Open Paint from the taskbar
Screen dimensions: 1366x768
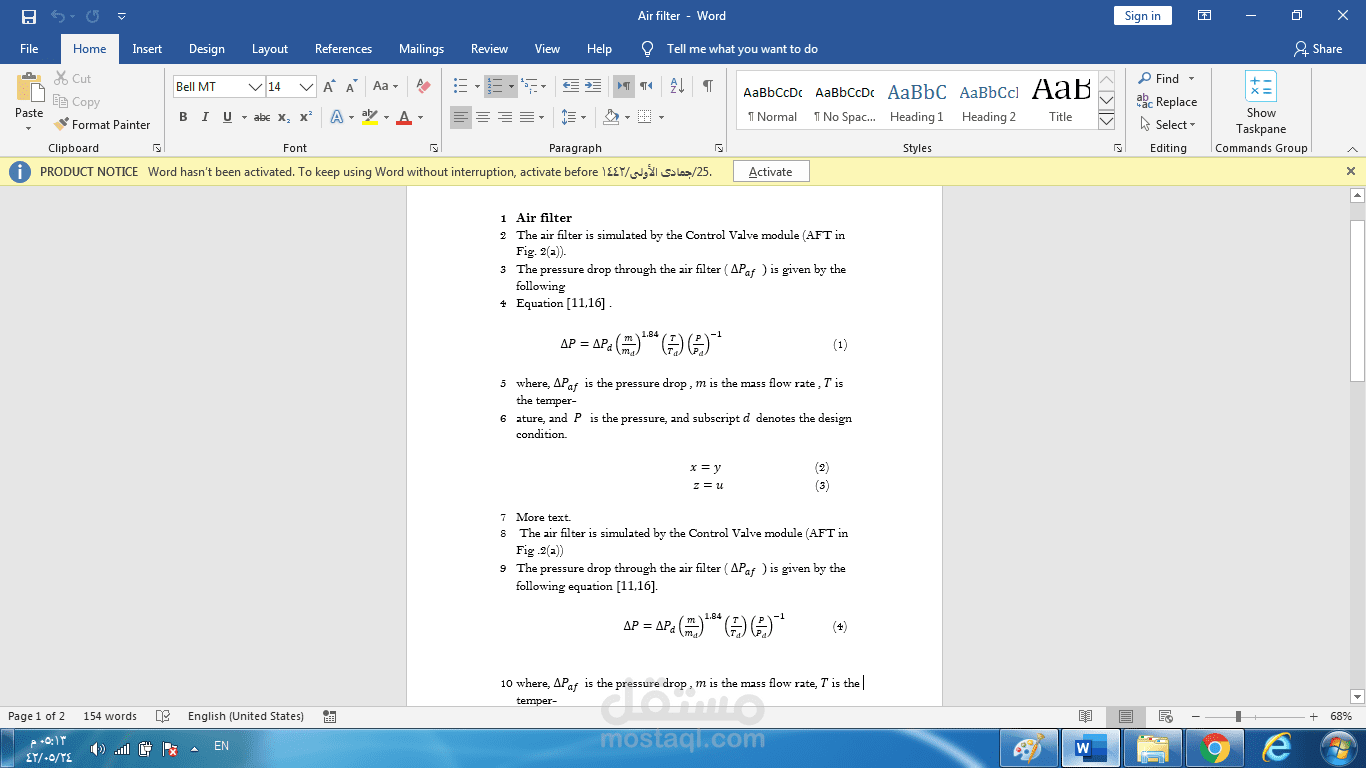coord(1029,748)
